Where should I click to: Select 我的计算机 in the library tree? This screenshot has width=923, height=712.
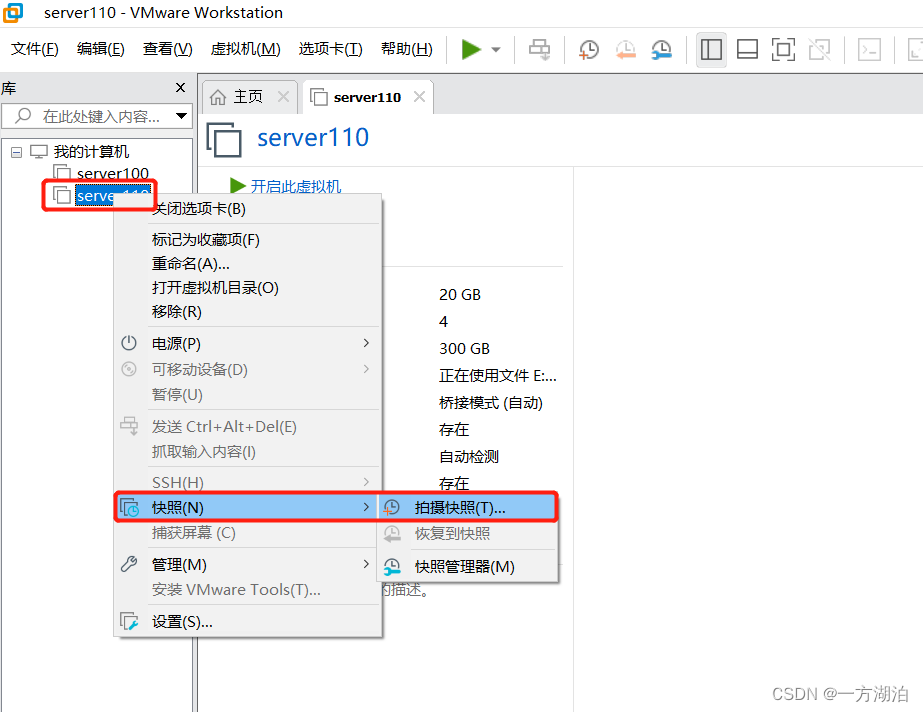coord(91,152)
